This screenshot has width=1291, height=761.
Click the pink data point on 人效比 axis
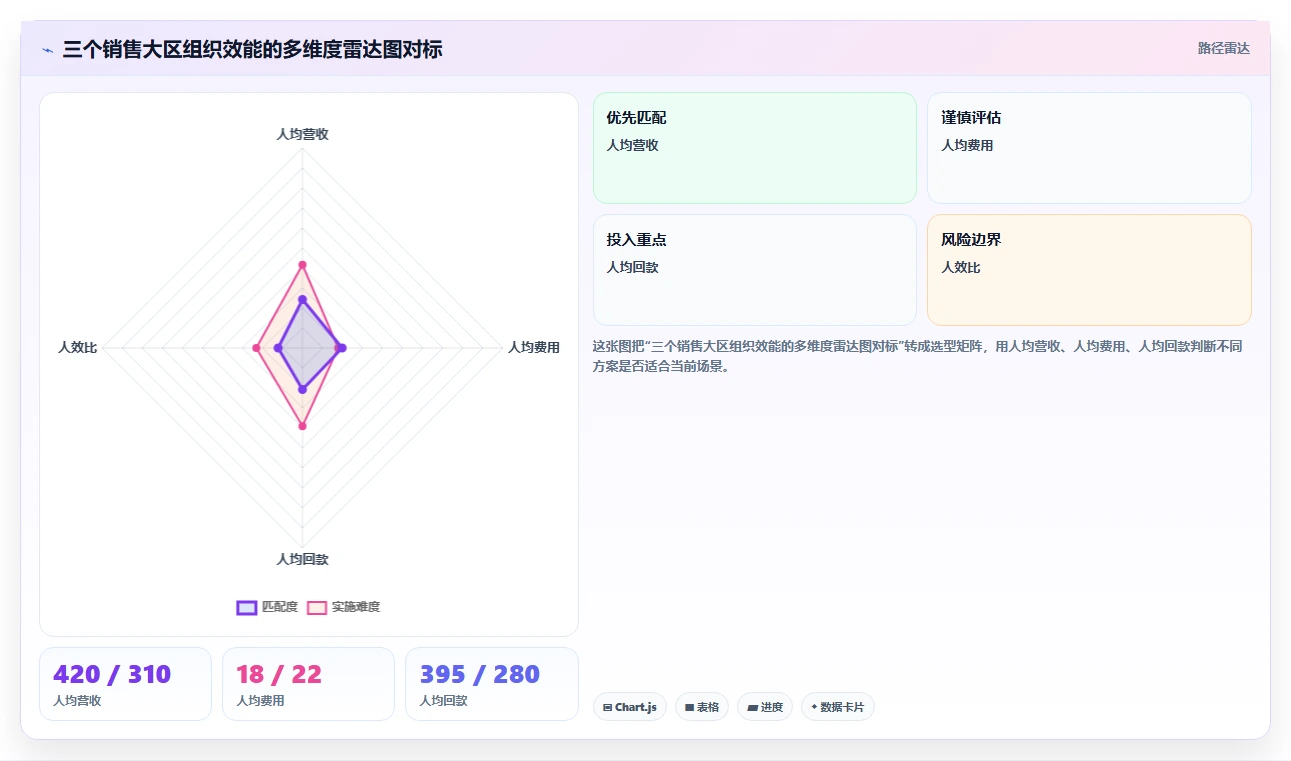click(257, 348)
